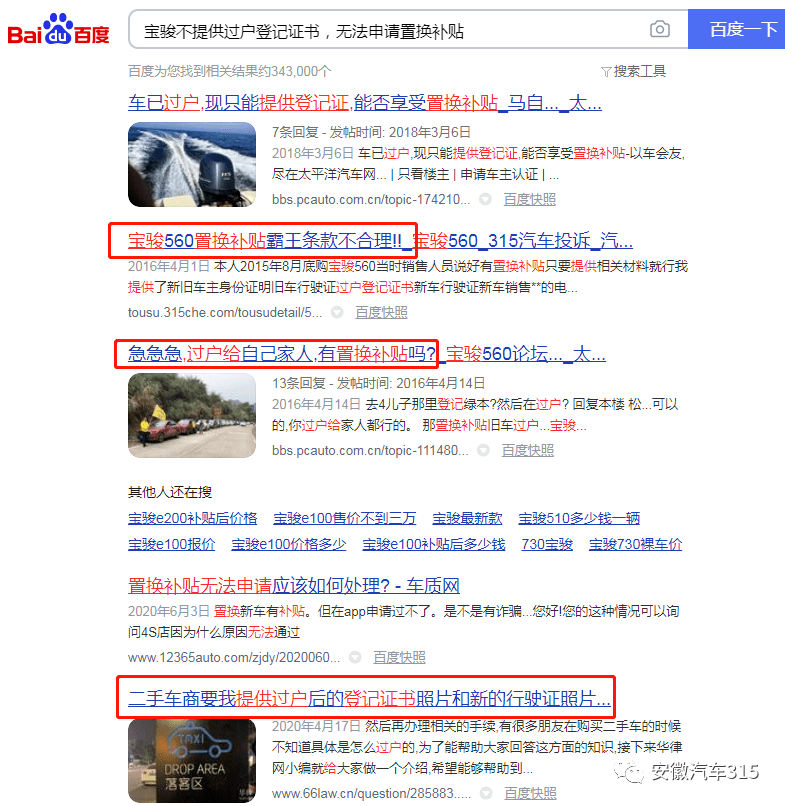Click the filter funnel icon beside 搜索工具
This screenshot has height=806, width=785.
point(606,72)
